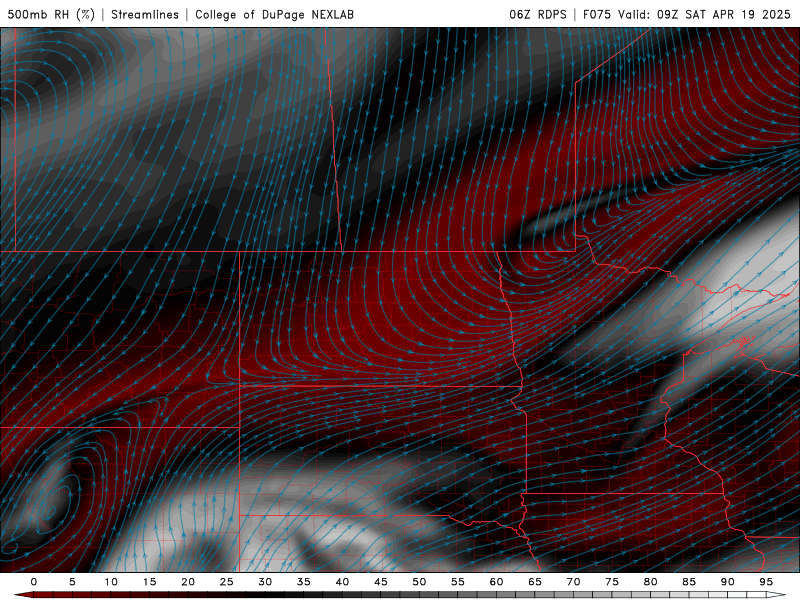
Task: Click the '90' colorbar tick label
Action: [x=727, y=582]
